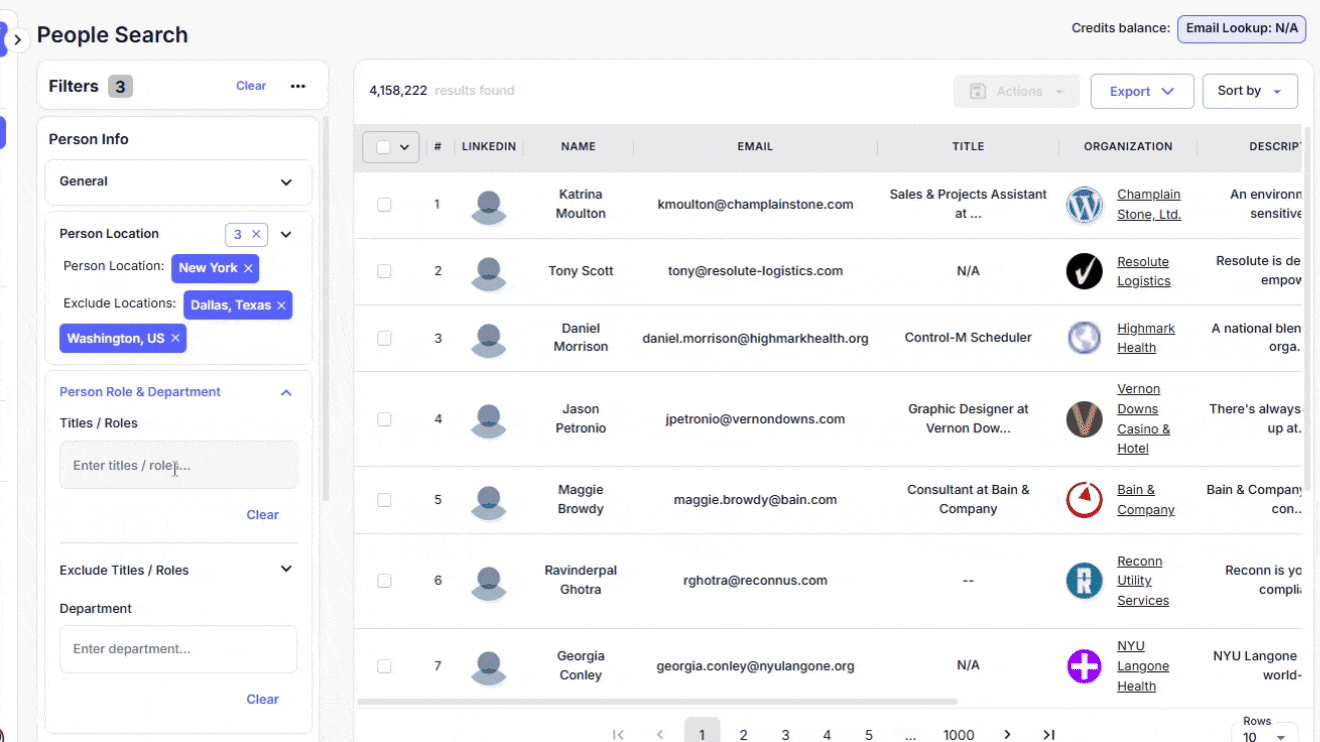Open the Filters three-dots options menu
The image size is (1320, 742).
point(298,86)
